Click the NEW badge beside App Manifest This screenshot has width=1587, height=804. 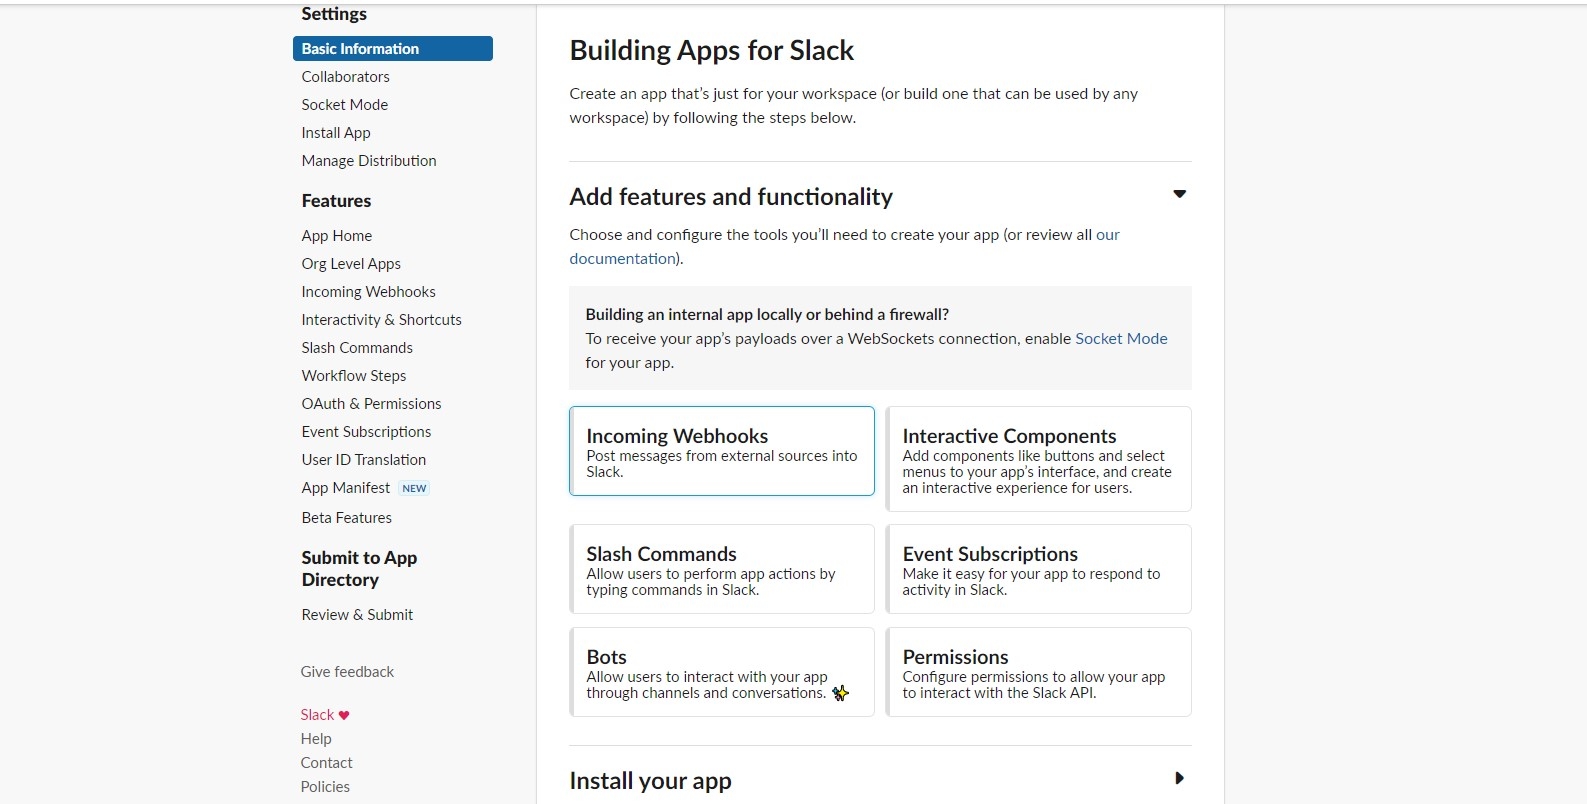click(414, 488)
